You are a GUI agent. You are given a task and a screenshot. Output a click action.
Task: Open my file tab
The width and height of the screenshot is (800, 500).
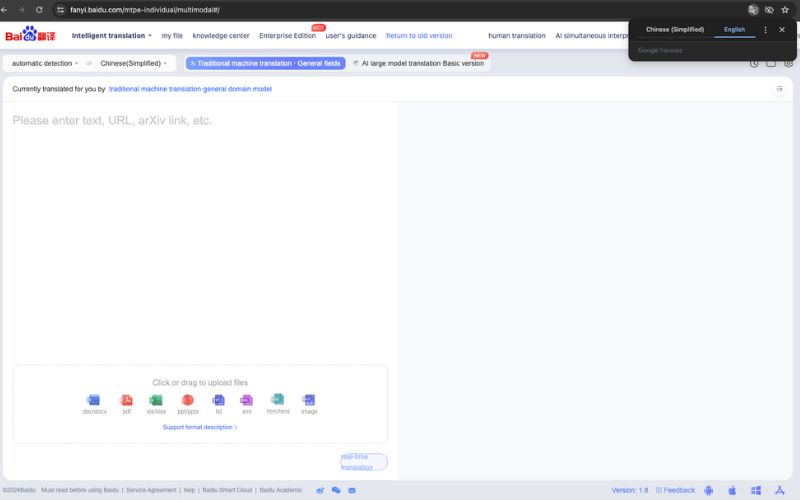172,36
